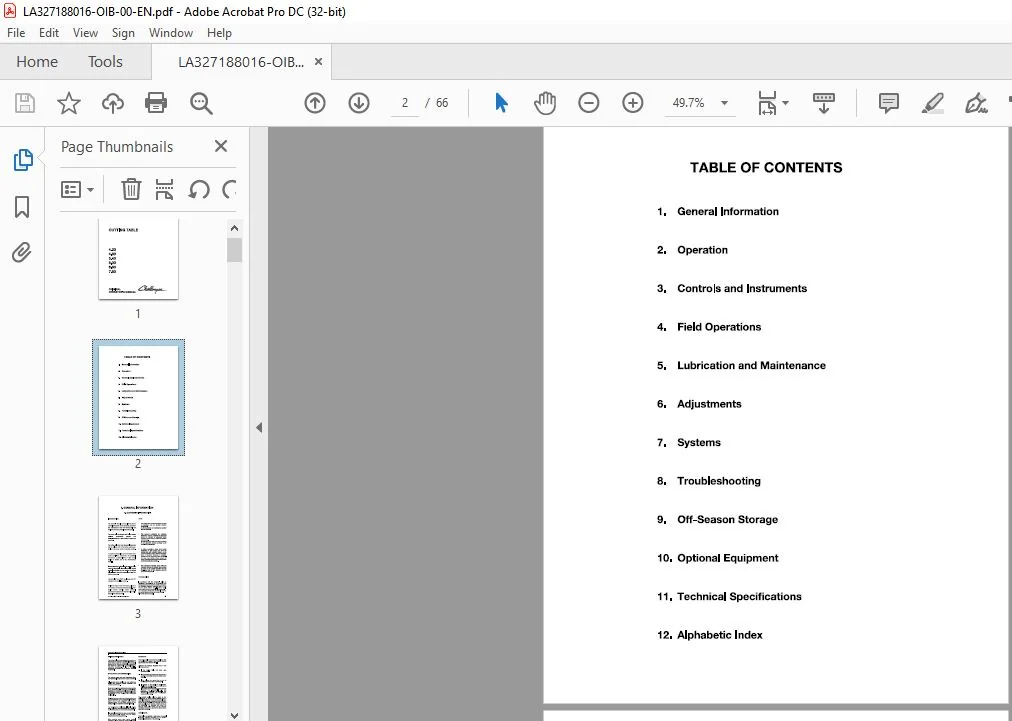Screen dimensions: 1012x721
Task: Activate the Hand pan tool
Action: (545, 103)
